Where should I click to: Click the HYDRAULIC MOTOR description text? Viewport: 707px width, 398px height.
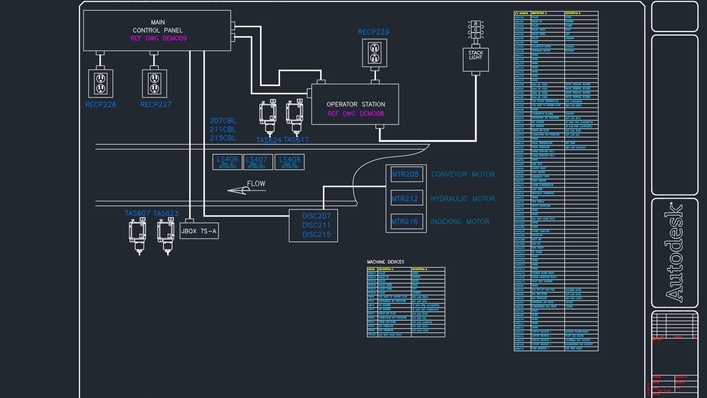tap(463, 199)
